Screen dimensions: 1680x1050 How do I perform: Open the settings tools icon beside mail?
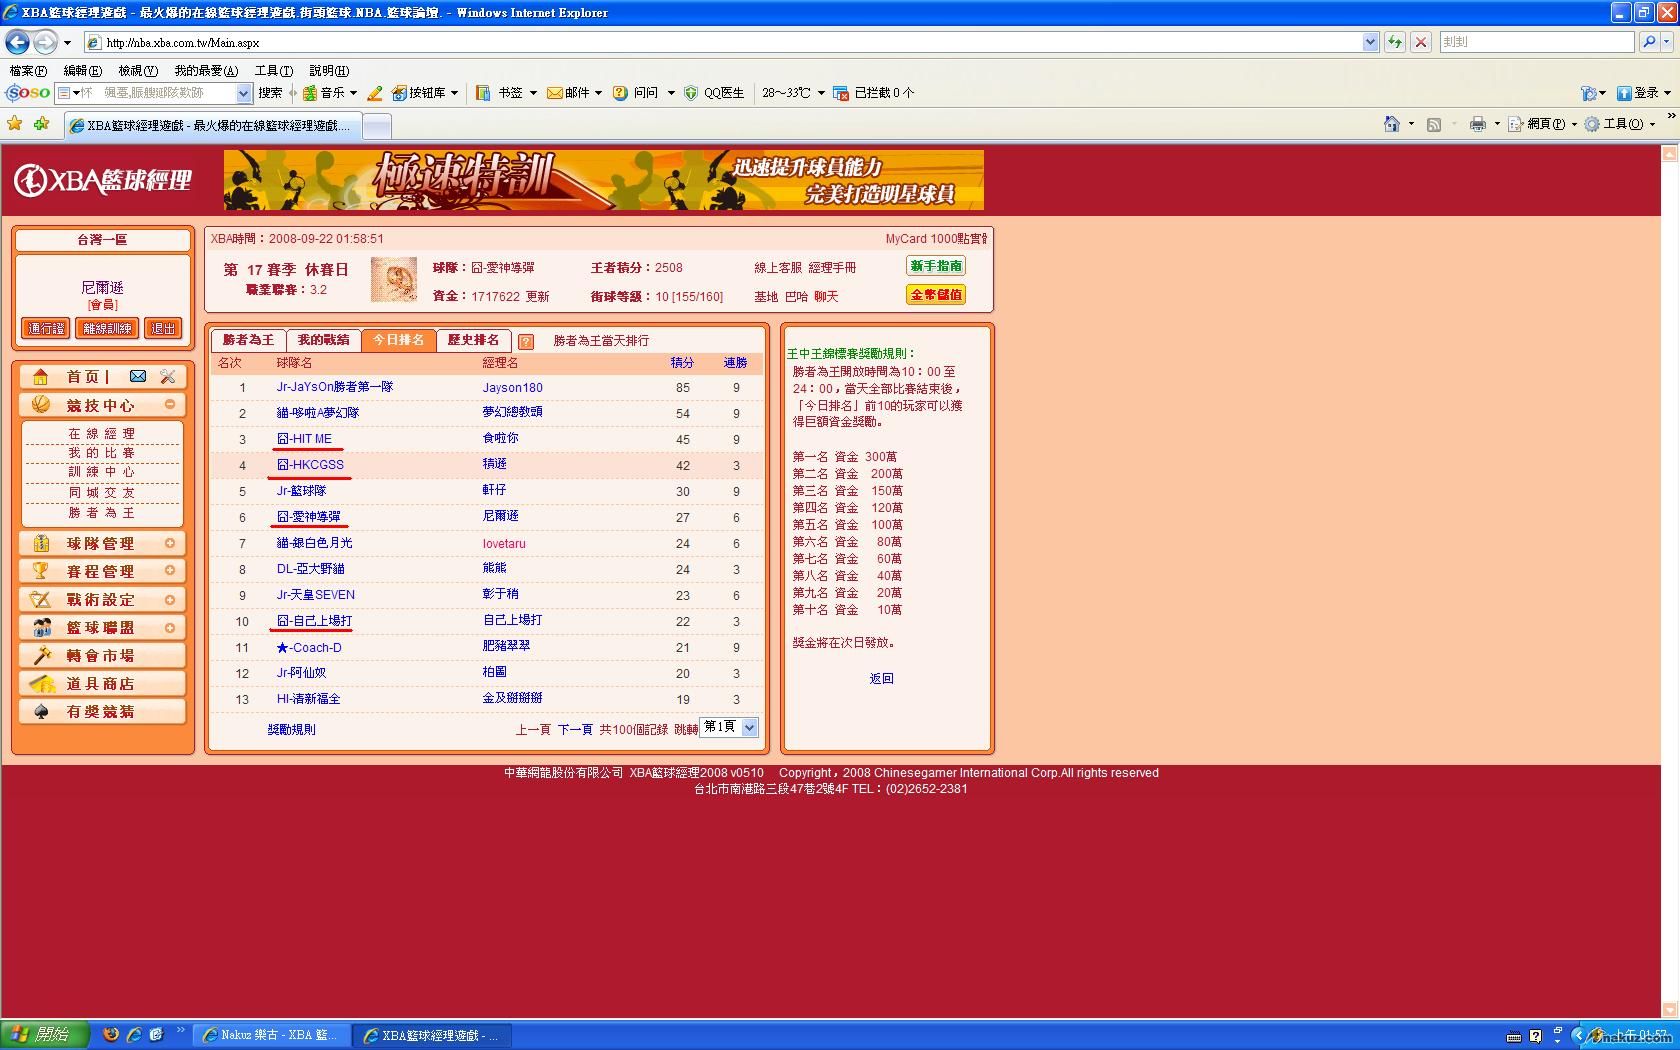tap(167, 376)
